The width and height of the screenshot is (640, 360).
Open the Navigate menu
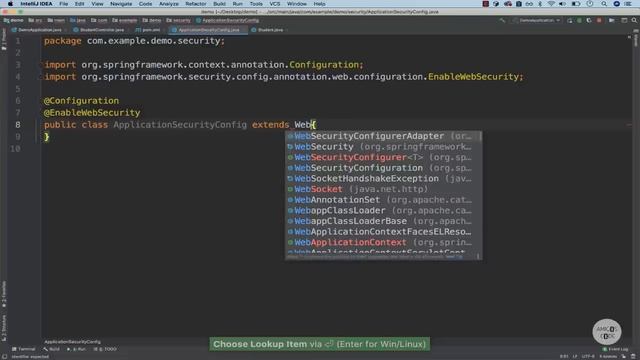(x=121, y=4)
